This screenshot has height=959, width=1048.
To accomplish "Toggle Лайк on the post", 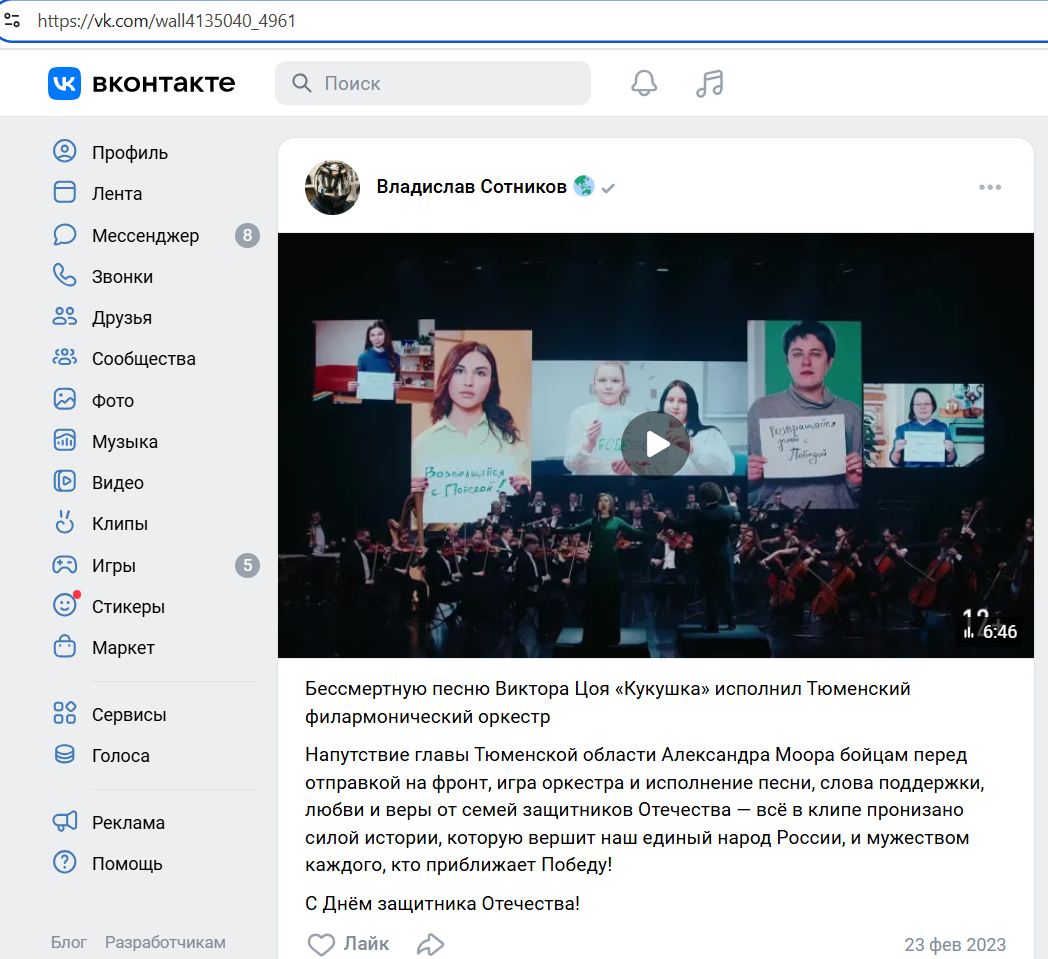I will point(348,944).
